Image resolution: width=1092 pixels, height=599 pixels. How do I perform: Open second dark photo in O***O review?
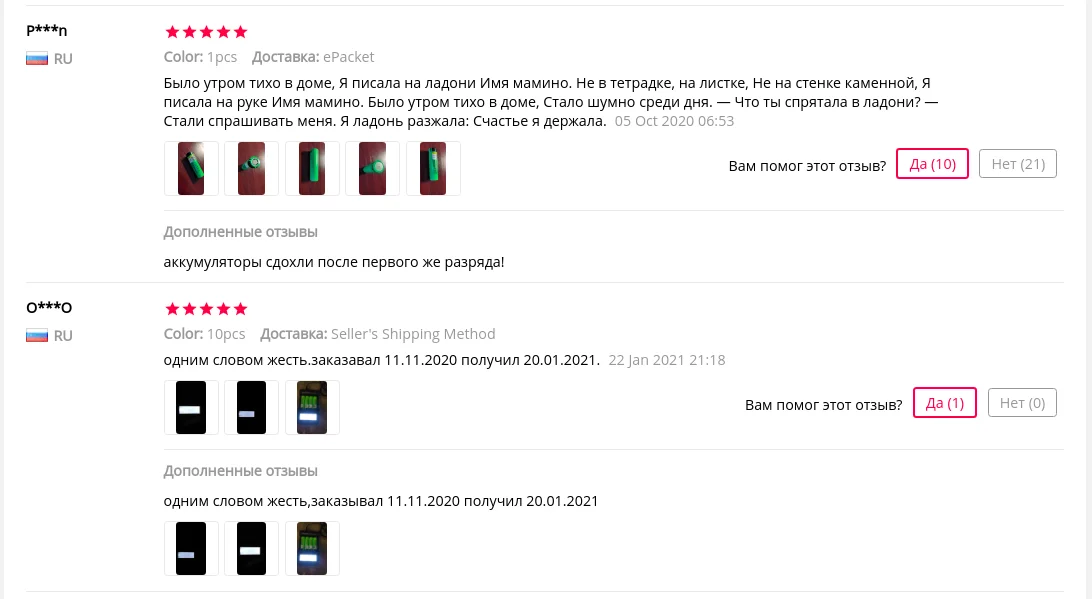click(251, 407)
